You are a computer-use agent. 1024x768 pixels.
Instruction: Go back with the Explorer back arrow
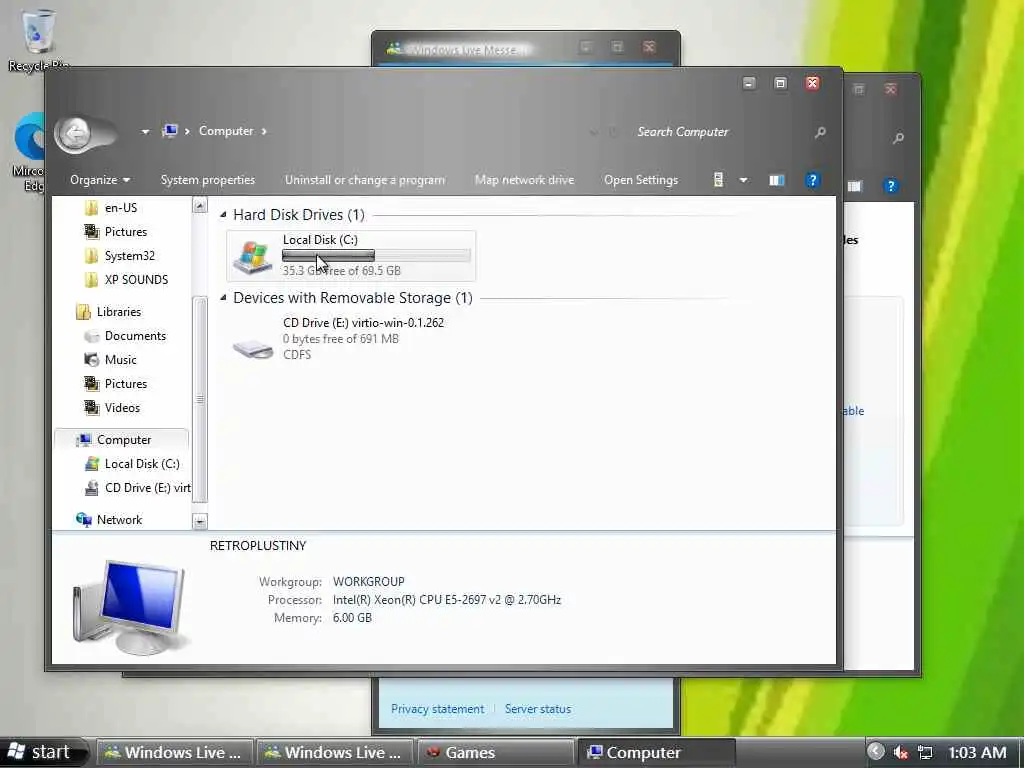76,135
